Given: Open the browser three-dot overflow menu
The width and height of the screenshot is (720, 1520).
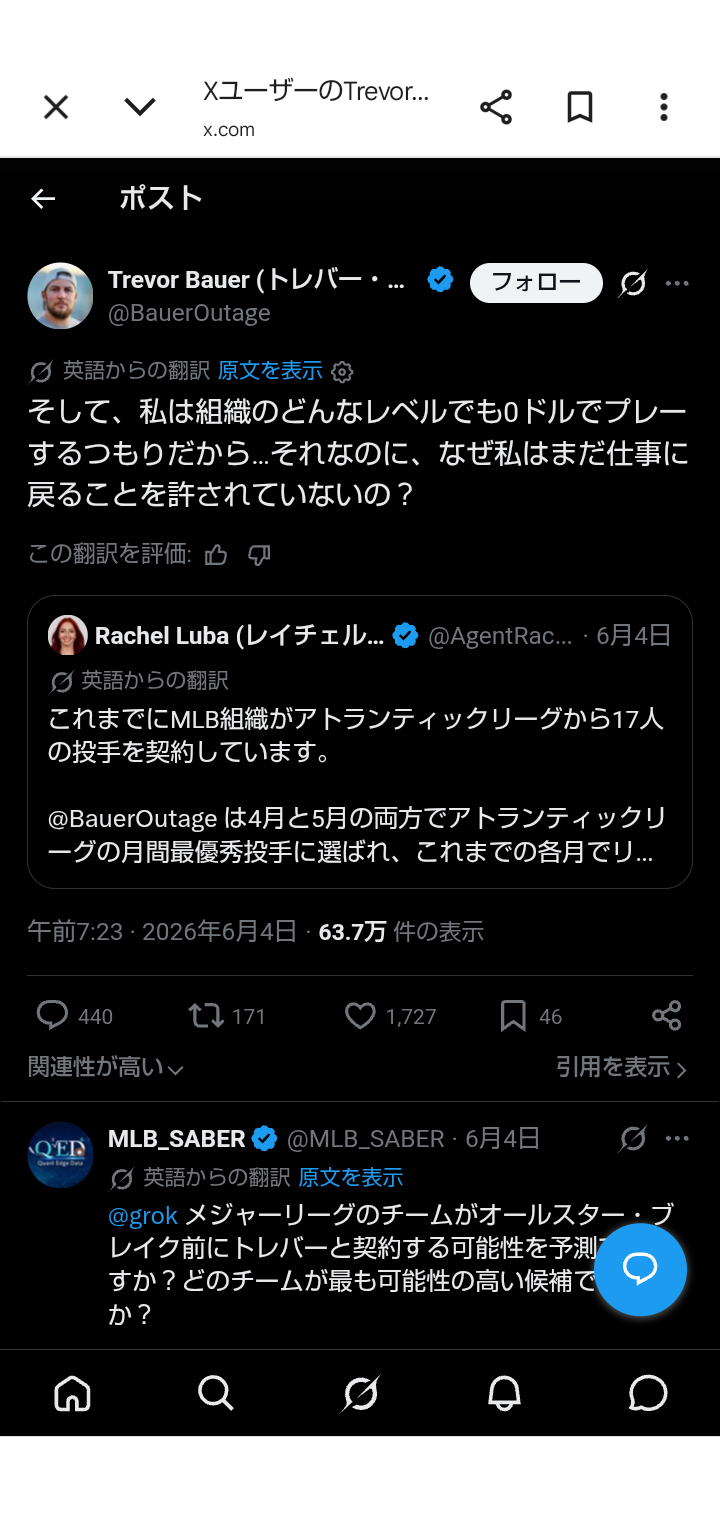Looking at the screenshot, I should (663, 107).
